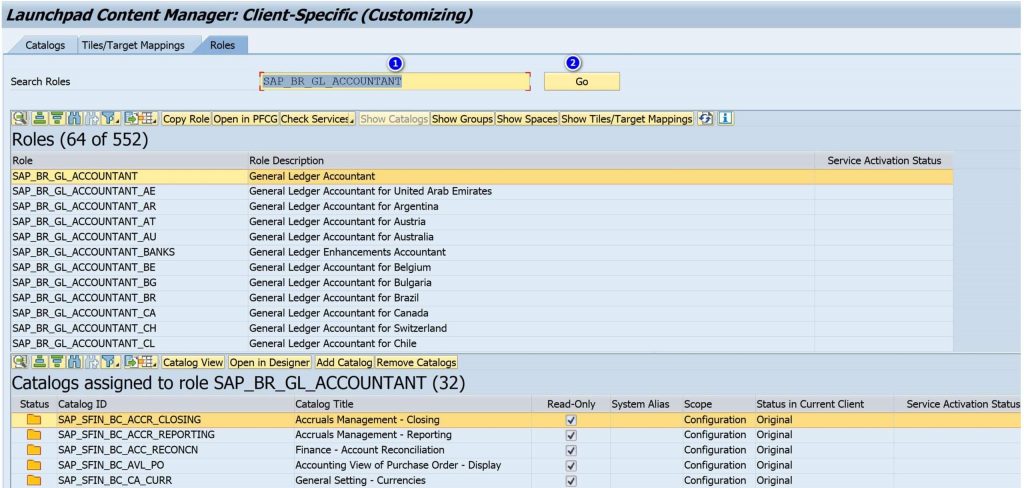
Task: Sort roles ascending using the toolbar icon
Action: point(40,119)
